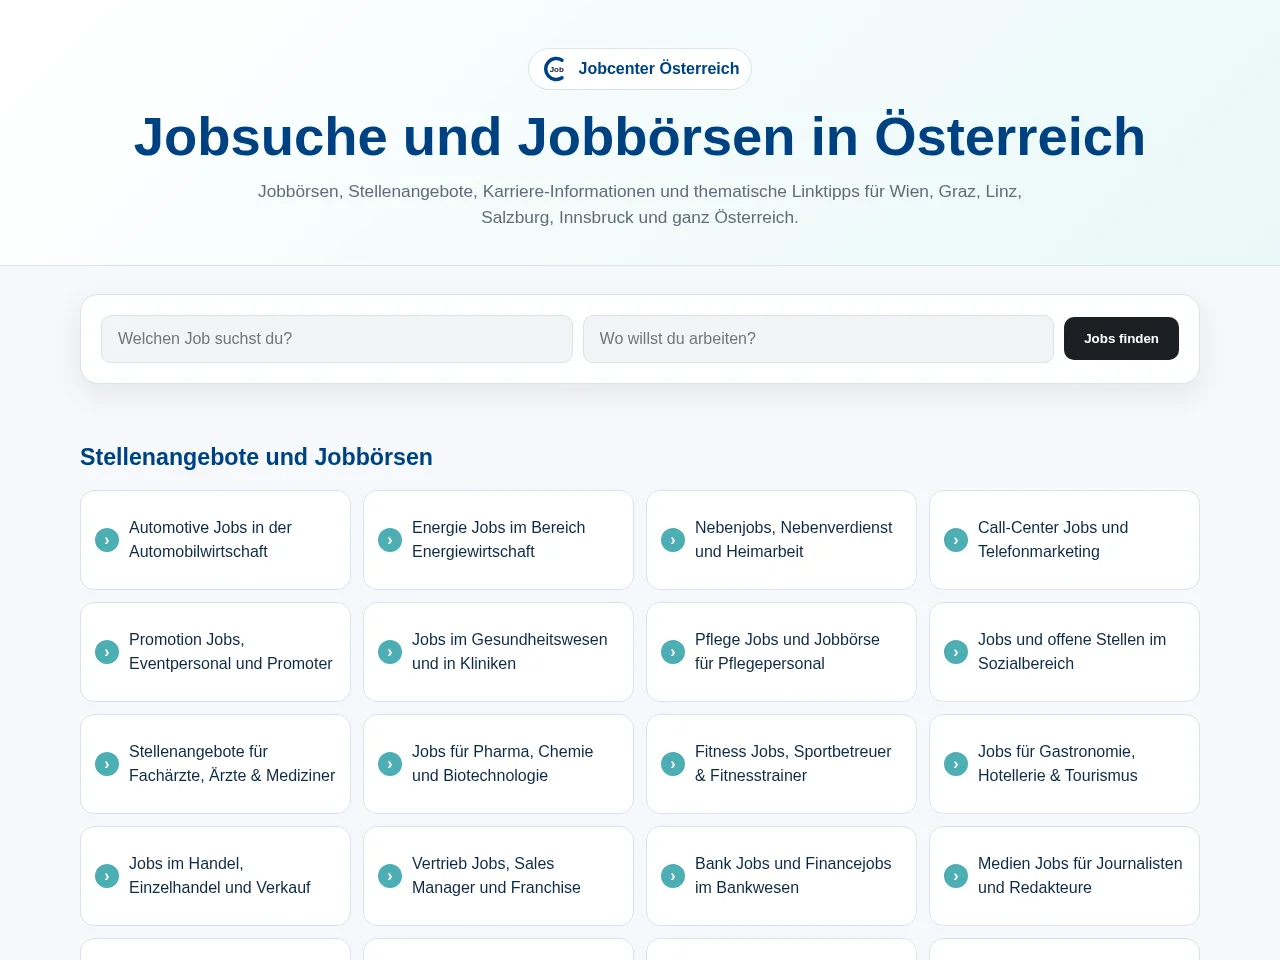Click the arrow icon beside Jobs im Gesundheitswesen
Image resolution: width=1280 pixels, height=960 pixels.
(390, 652)
